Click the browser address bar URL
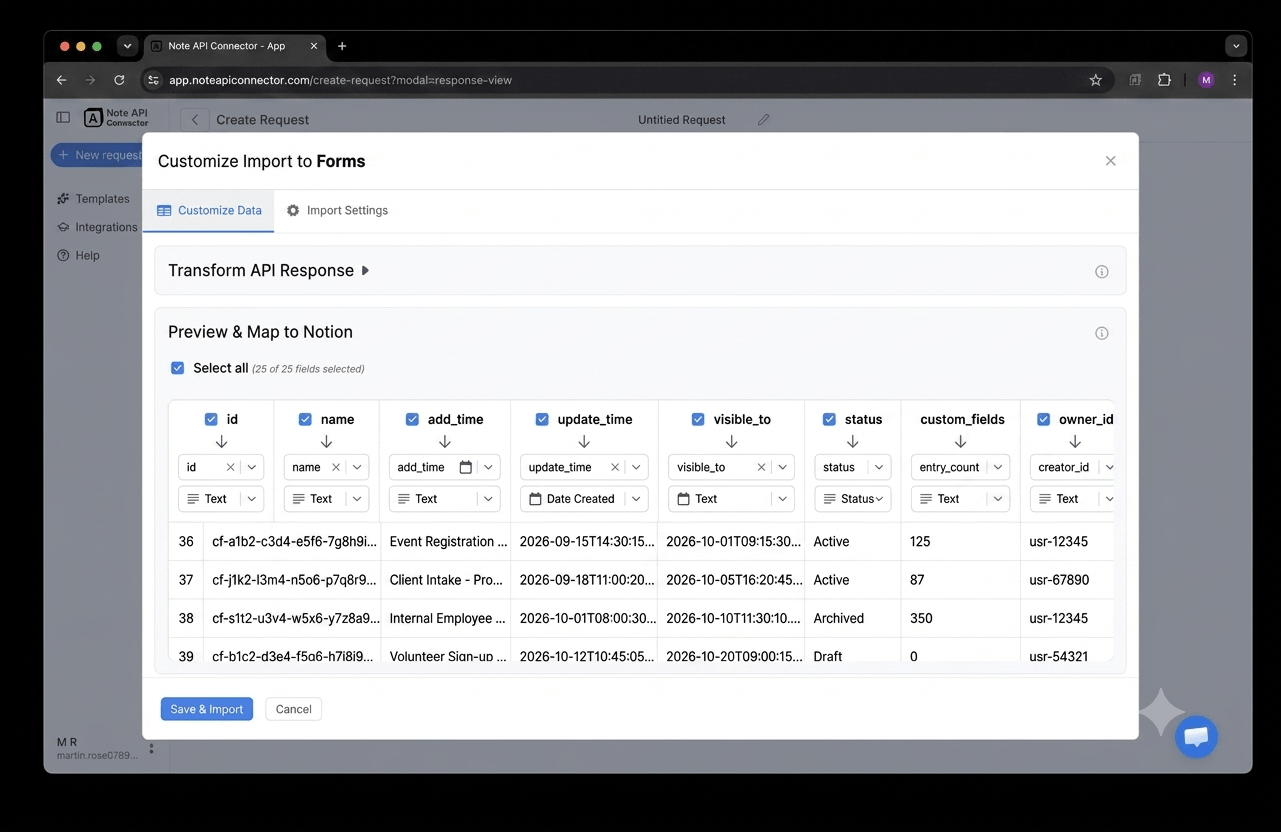Screen dimensions: 1281x832 [340, 80]
